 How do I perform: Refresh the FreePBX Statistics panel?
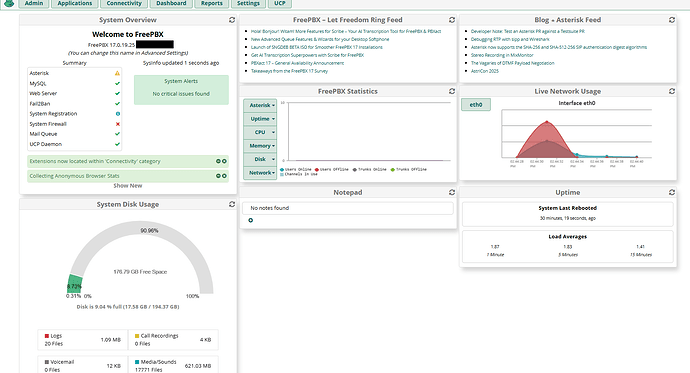pos(452,91)
